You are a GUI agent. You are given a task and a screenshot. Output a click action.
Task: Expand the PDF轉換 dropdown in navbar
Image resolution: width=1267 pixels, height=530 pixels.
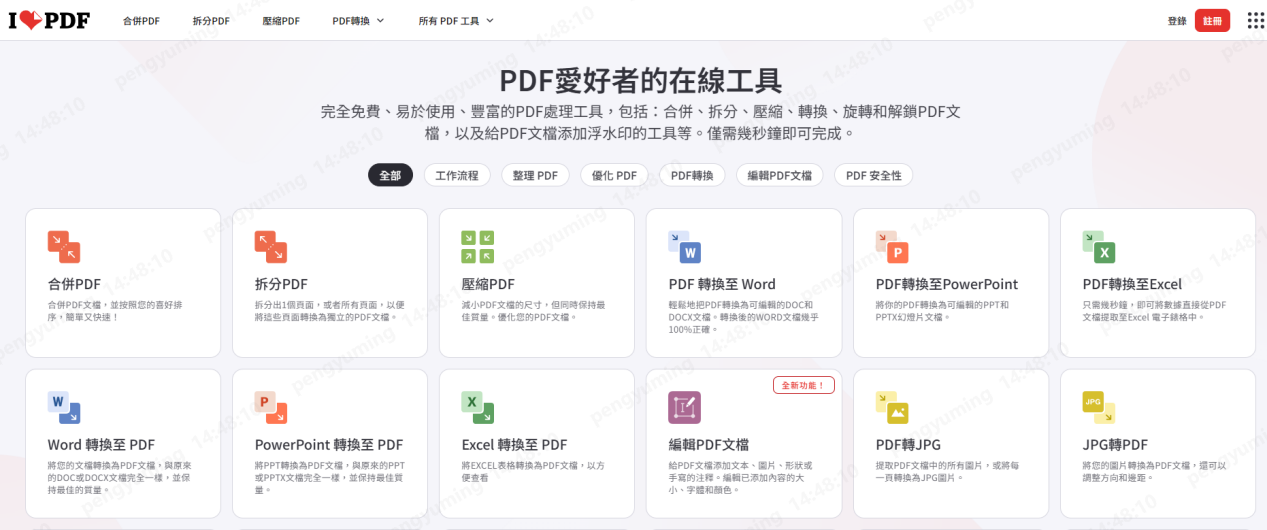coord(358,20)
